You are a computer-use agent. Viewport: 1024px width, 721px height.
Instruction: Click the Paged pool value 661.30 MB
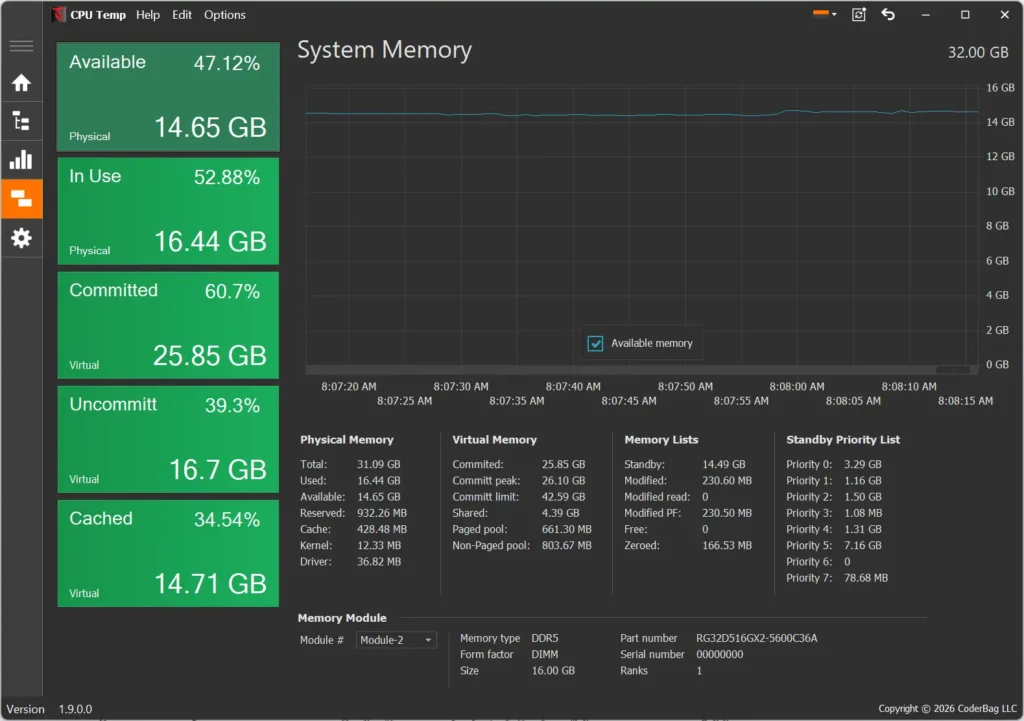click(x=567, y=530)
